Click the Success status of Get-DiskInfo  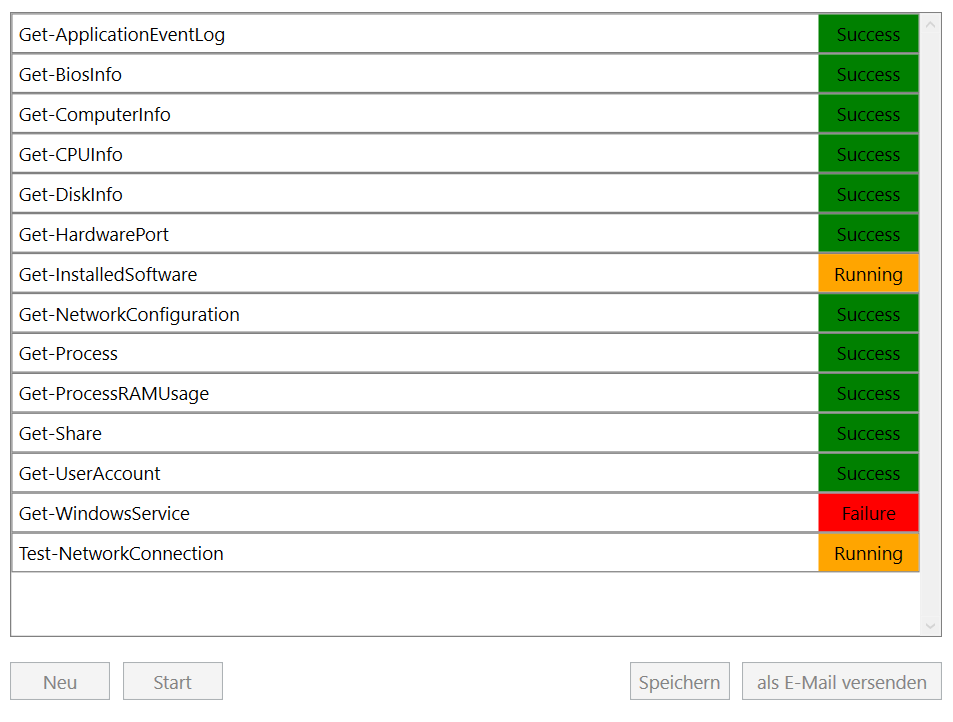tap(869, 194)
